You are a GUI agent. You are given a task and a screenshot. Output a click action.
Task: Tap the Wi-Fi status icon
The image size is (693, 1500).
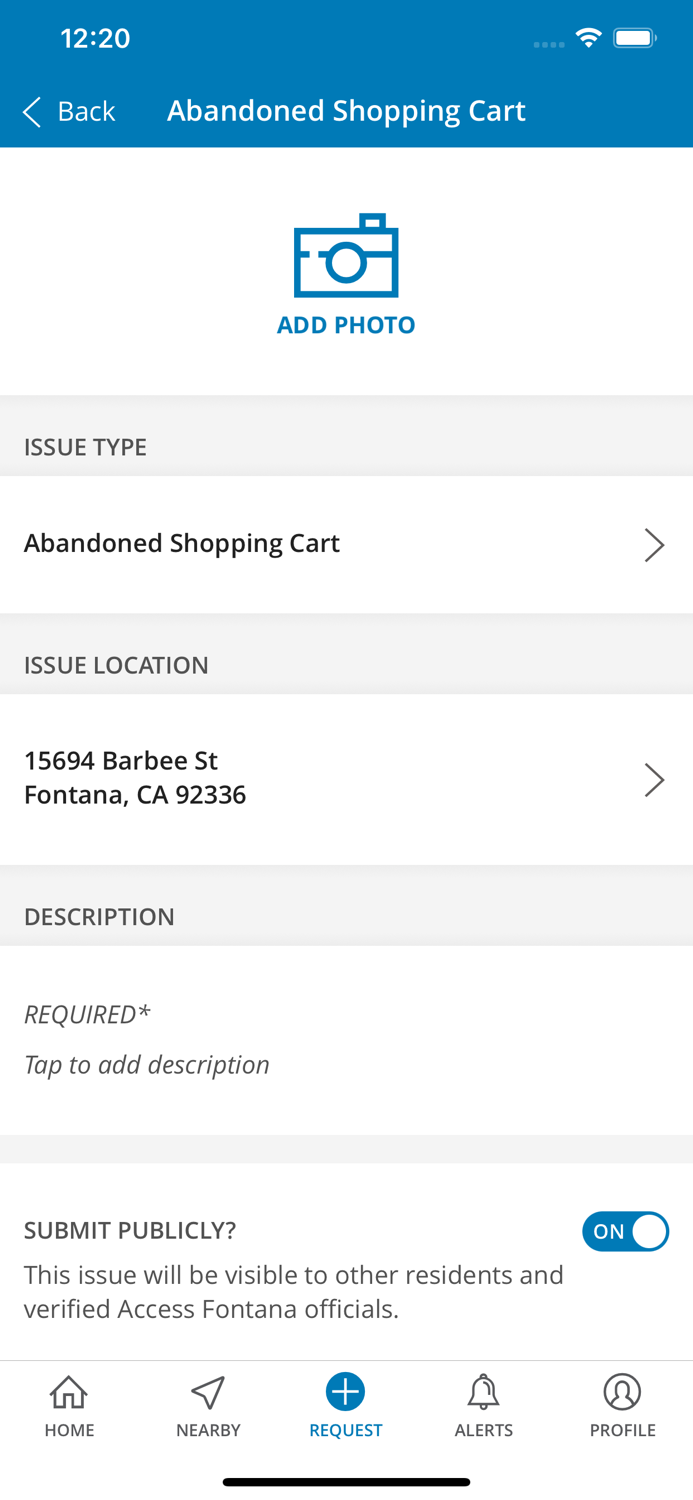(589, 38)
